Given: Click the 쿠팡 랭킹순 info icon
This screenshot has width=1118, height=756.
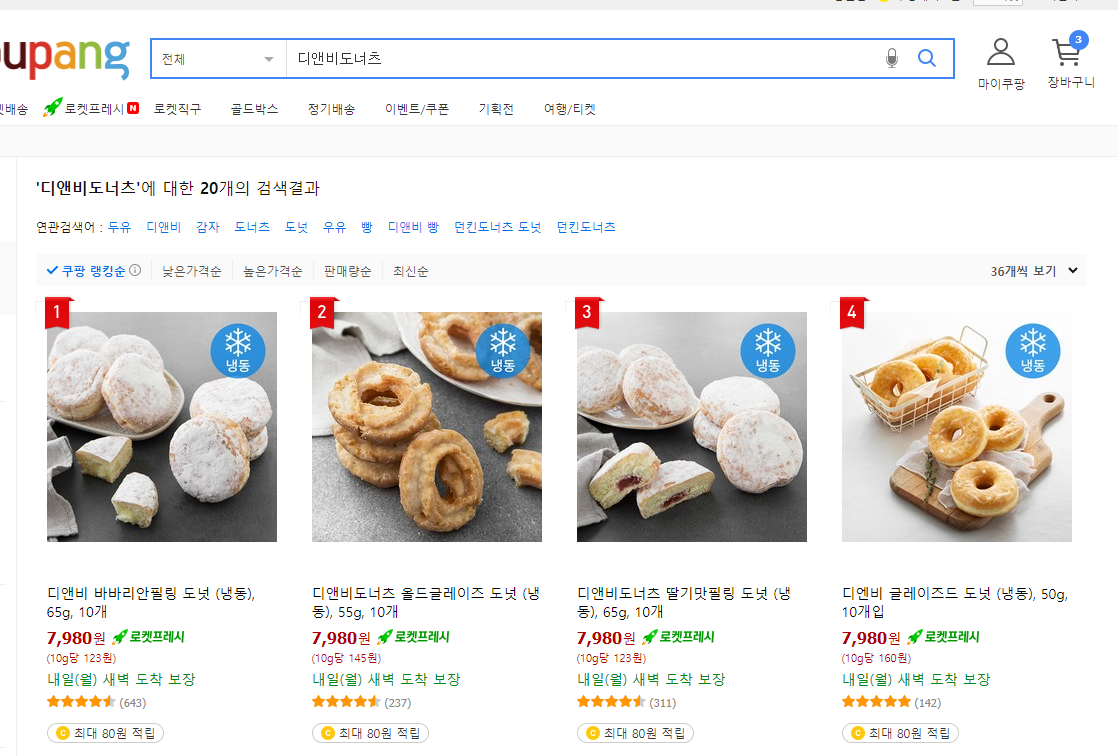Looking at the screenshot, I should tap(135, 270).
